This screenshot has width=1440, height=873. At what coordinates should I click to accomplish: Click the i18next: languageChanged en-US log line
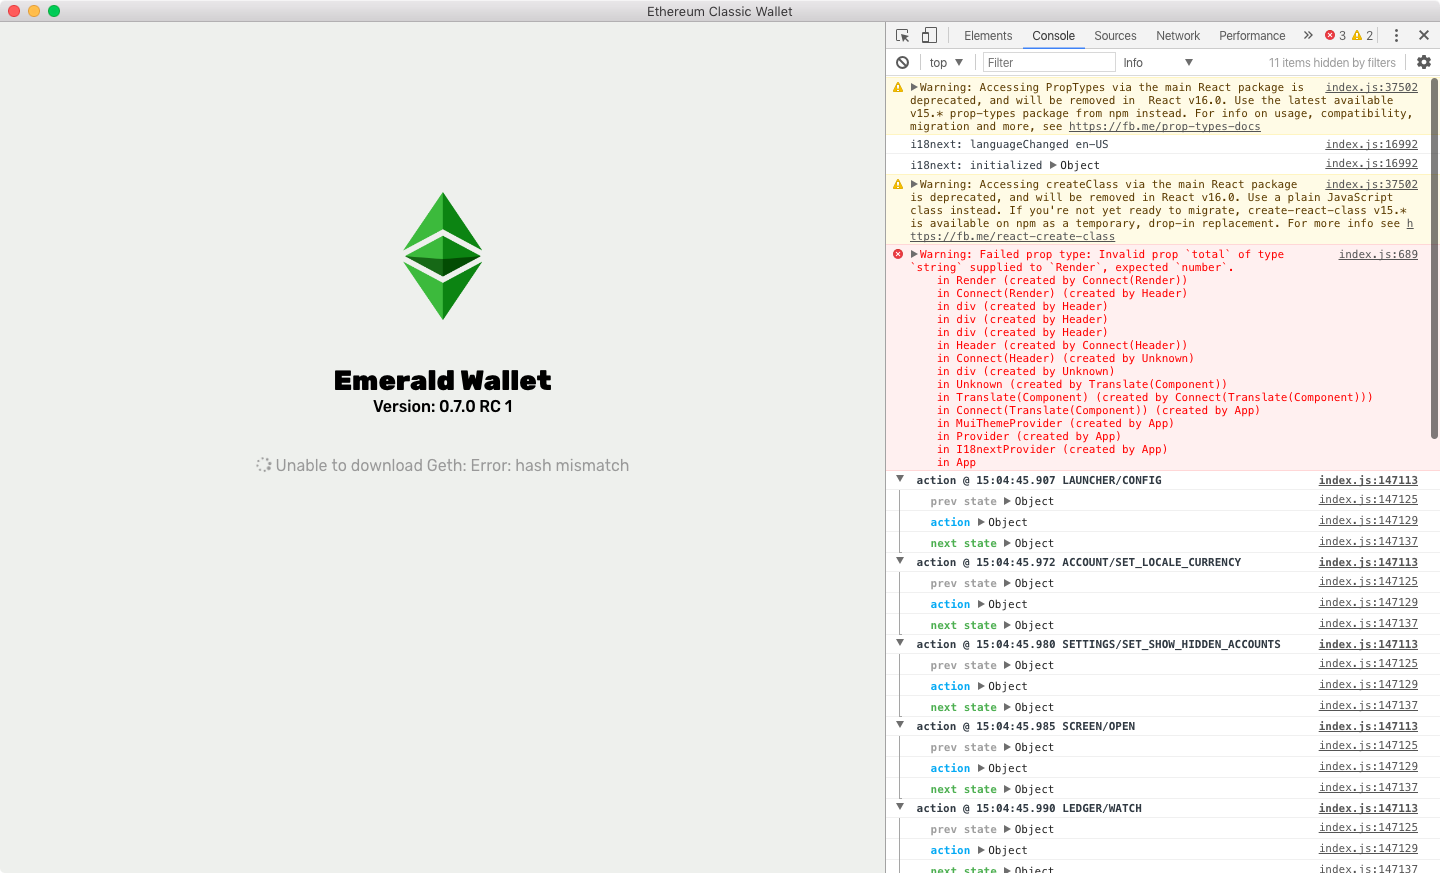point(1009,144)
